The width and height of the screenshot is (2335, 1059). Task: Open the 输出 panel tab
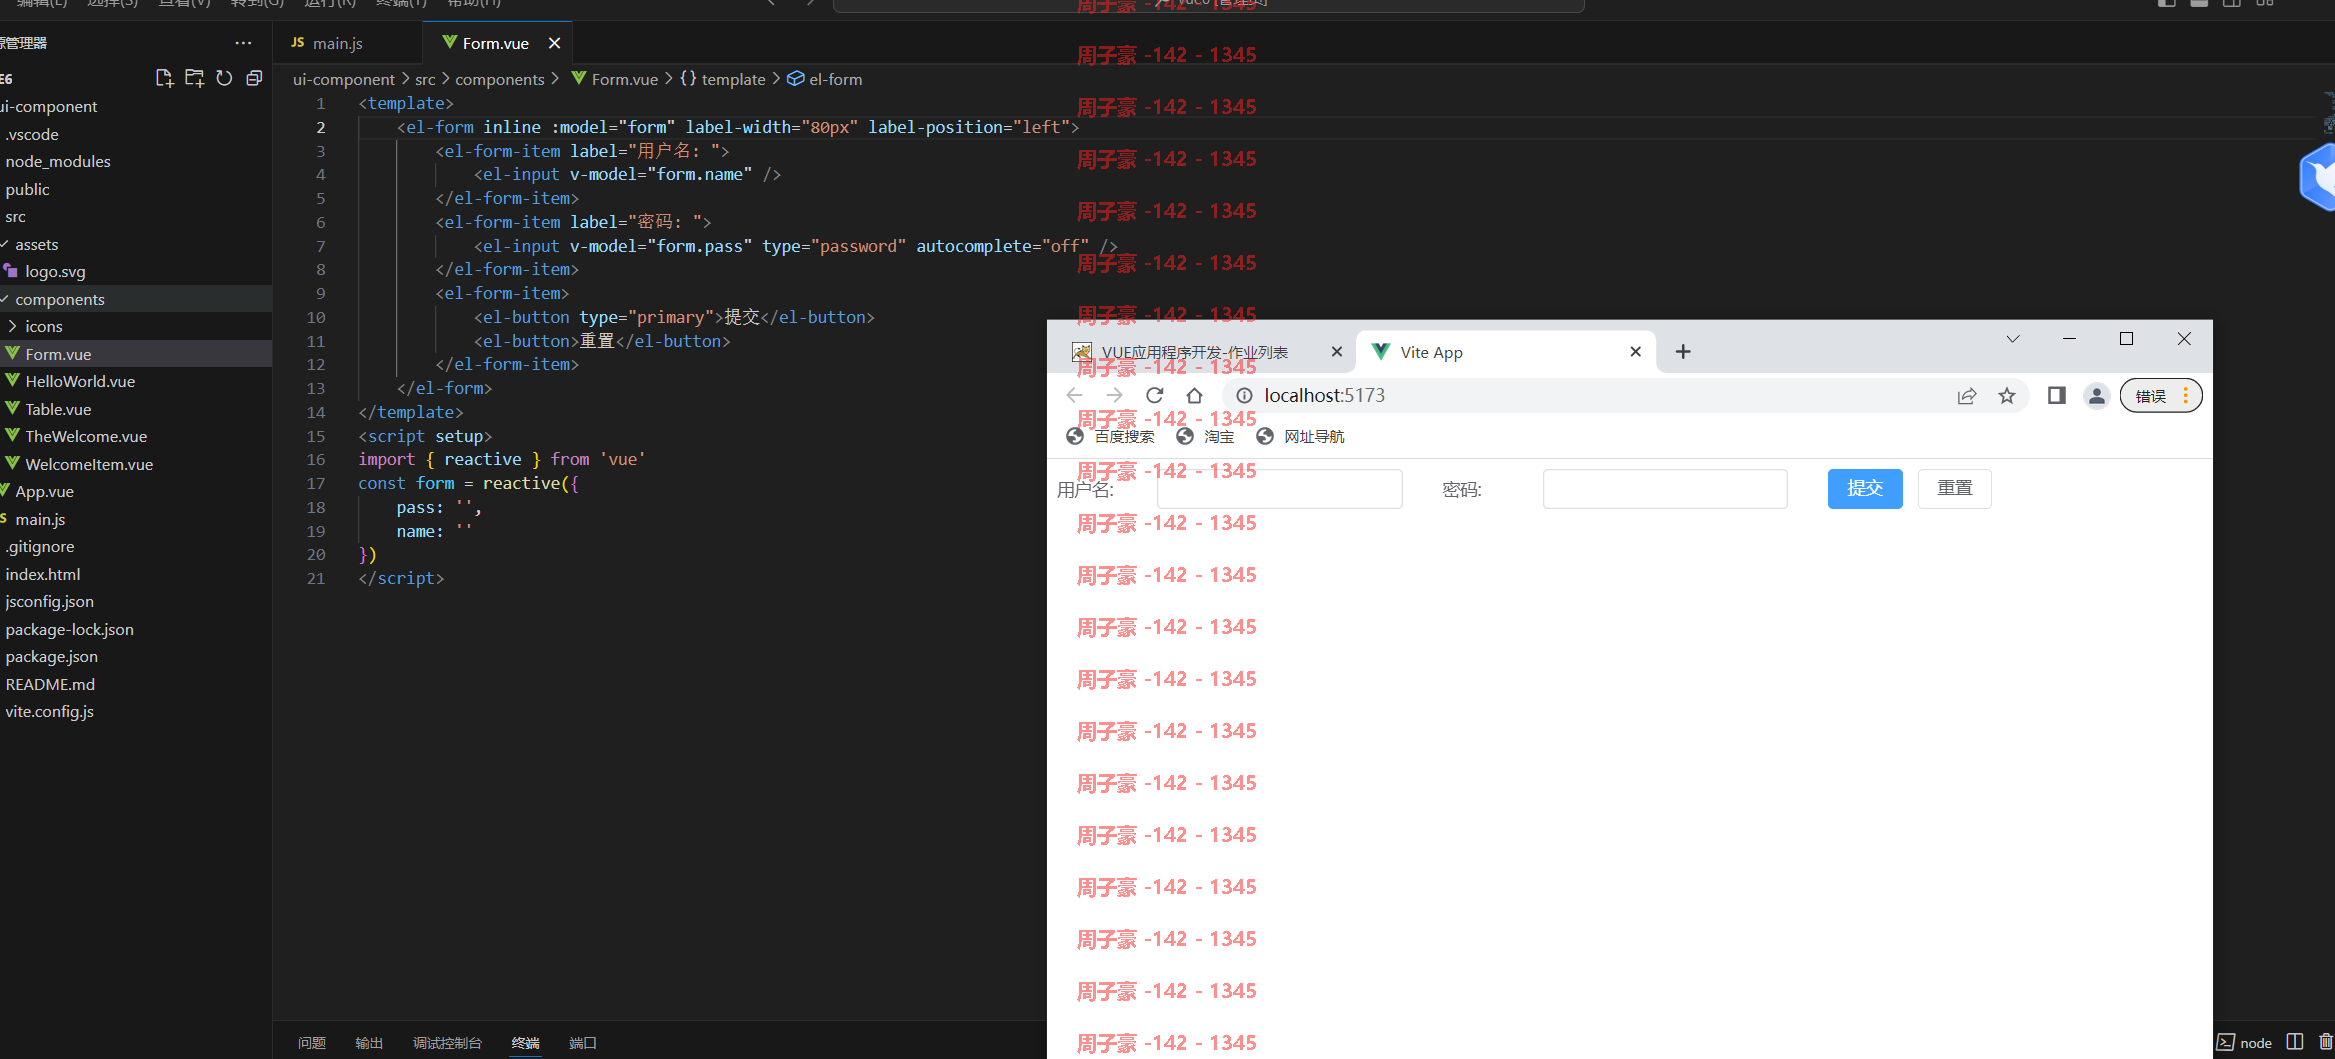tap(369, 1043)
